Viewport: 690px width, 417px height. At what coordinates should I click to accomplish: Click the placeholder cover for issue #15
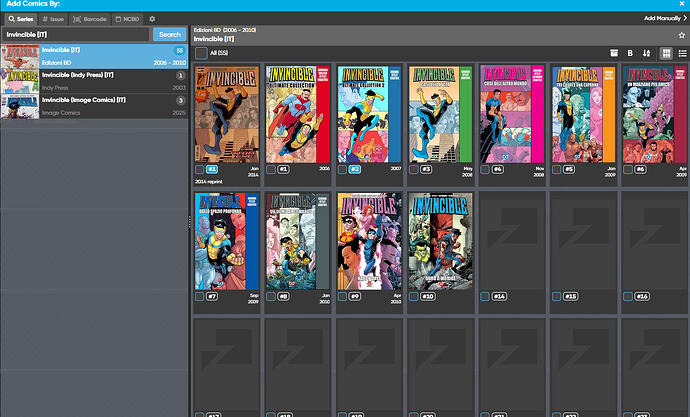[x=584, y=241]
